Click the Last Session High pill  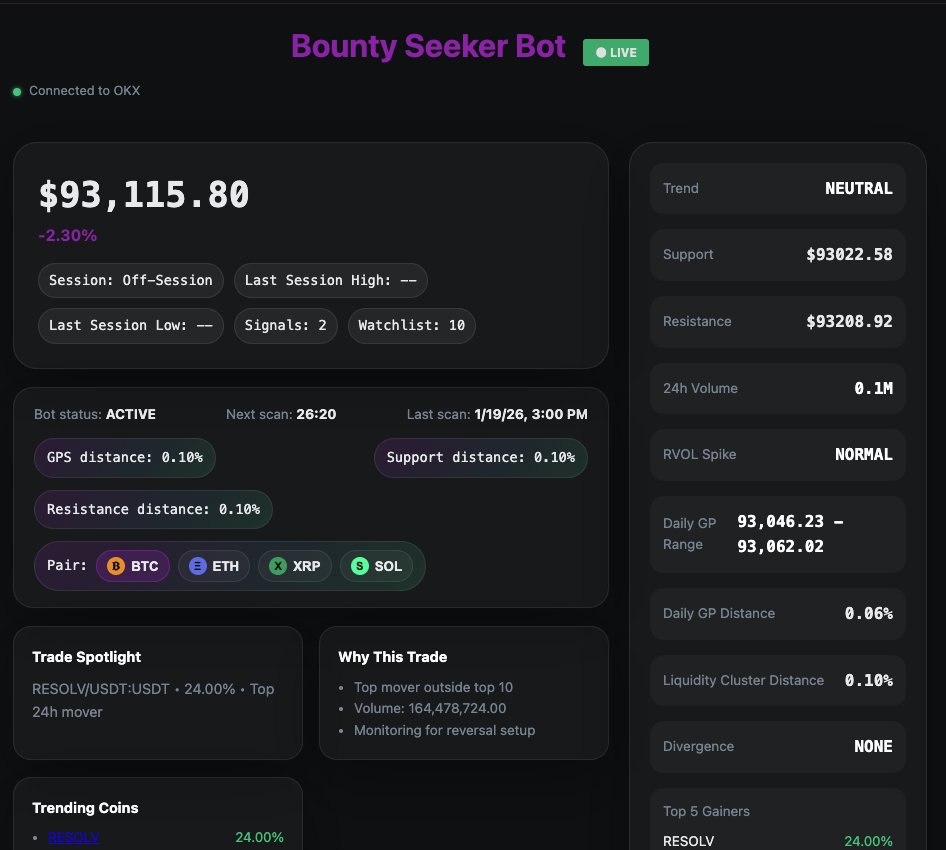pos(331,281)
